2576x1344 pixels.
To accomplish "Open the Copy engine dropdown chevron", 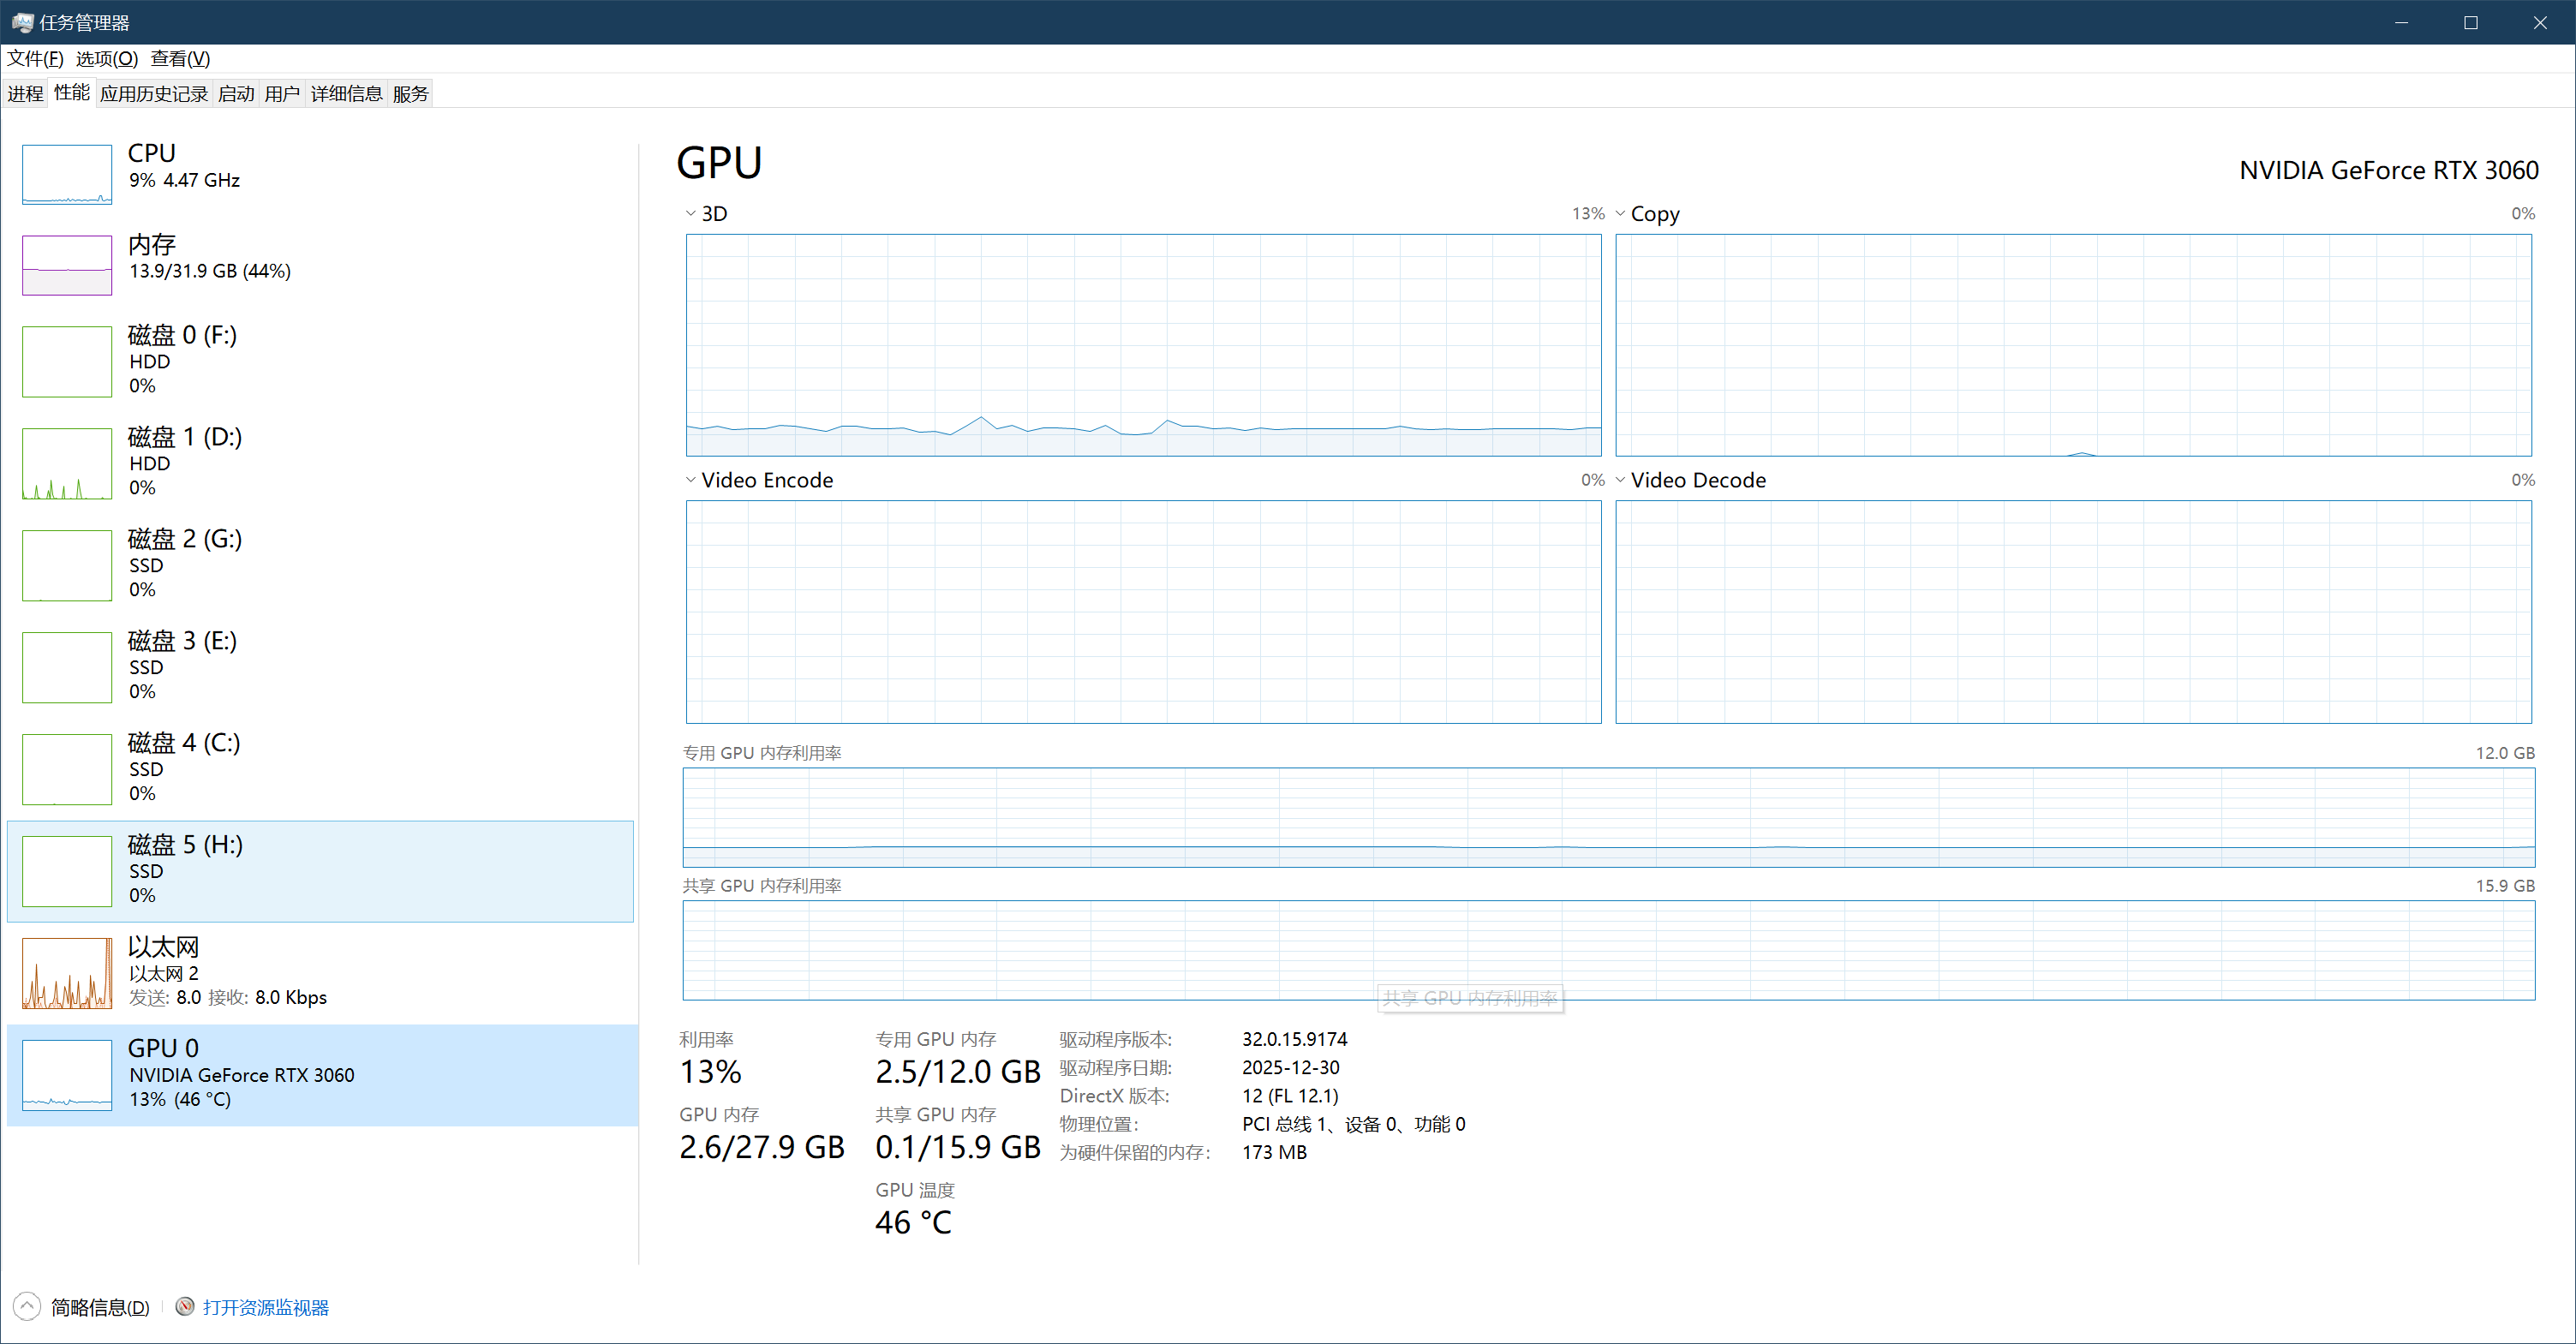I will [x=1620, y=214].
